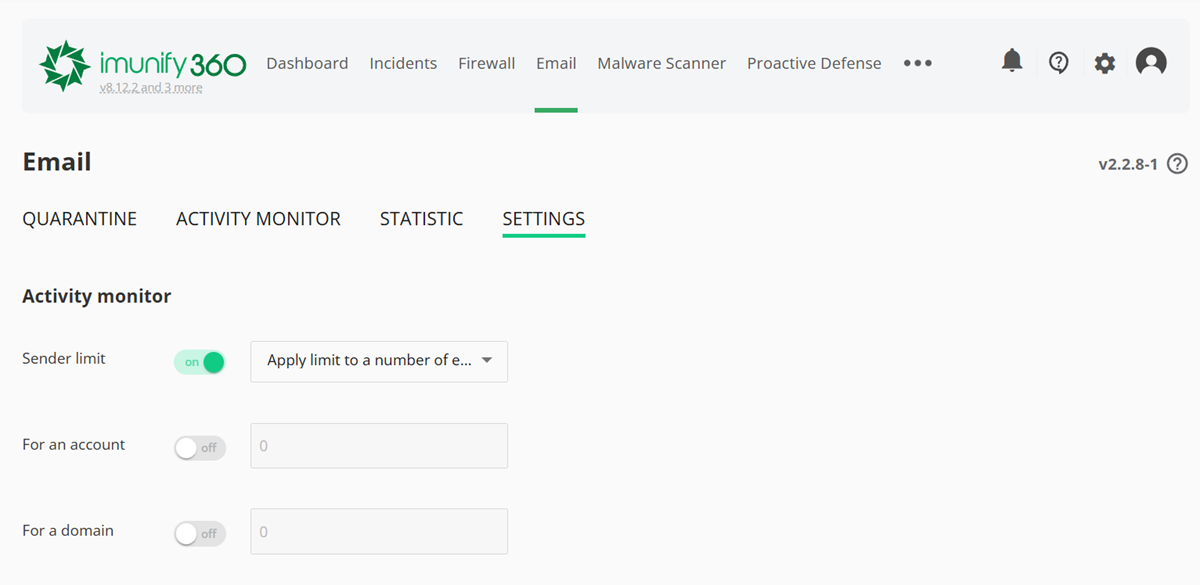Turn off the Sender limit toggle
The width and height of the screenshot is (1200, 585).
(x=199, y=361)
